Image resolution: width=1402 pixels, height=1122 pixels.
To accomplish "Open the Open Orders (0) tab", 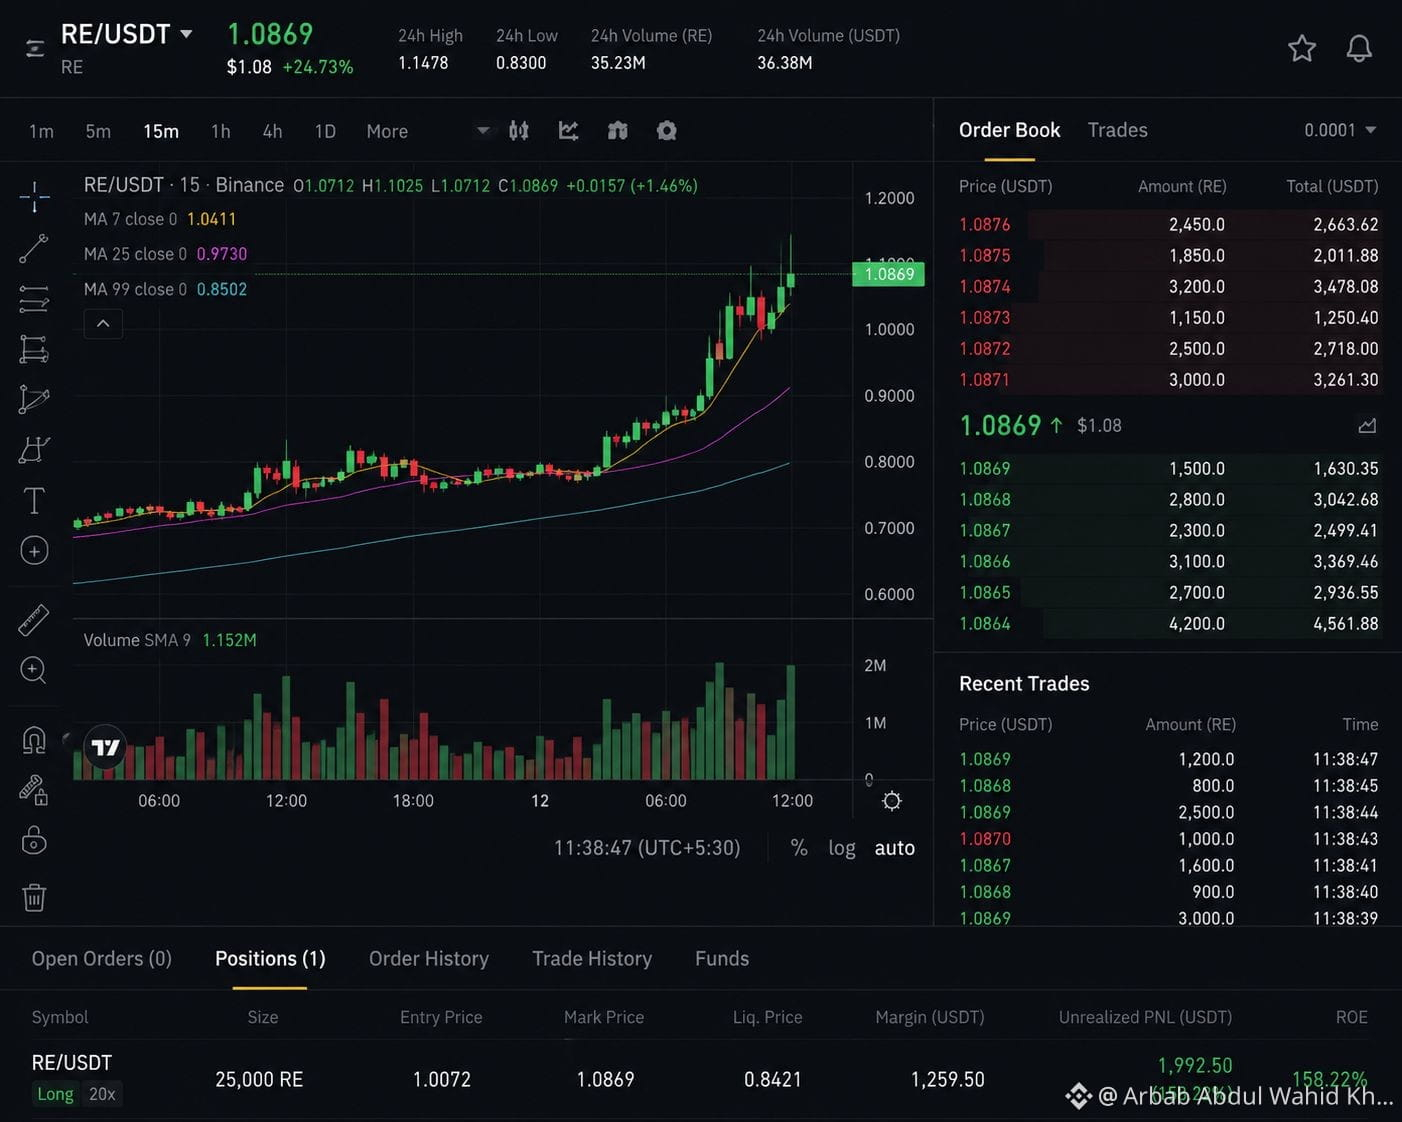I will [102, 958].
